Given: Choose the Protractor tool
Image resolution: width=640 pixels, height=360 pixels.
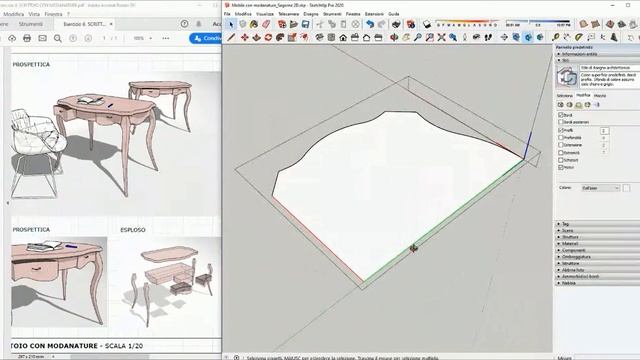Looking at the screenshot, I should [x=579, y=38].
